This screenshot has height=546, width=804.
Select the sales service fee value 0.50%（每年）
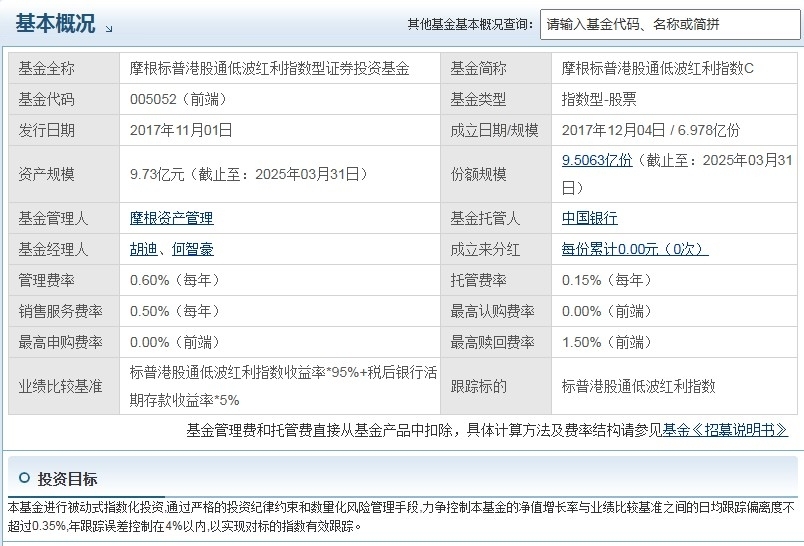pos(175,311)
